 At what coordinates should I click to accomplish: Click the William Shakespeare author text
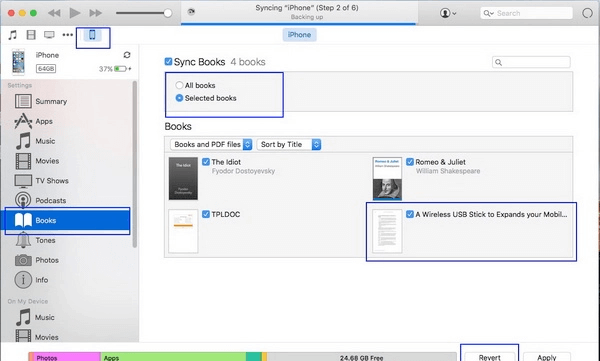point(448,171)
